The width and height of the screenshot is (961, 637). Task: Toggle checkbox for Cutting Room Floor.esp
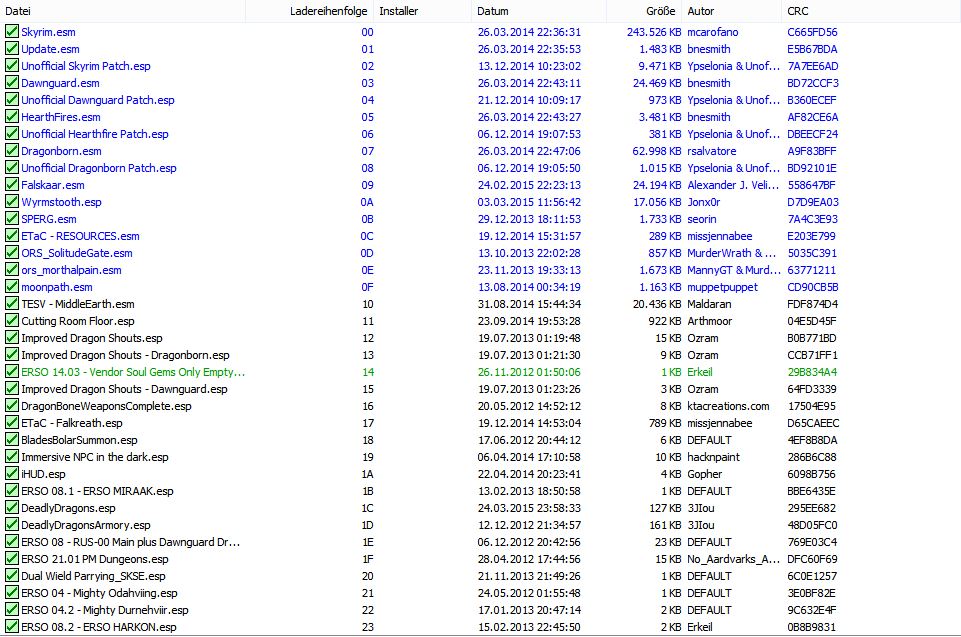coord(12,321)
